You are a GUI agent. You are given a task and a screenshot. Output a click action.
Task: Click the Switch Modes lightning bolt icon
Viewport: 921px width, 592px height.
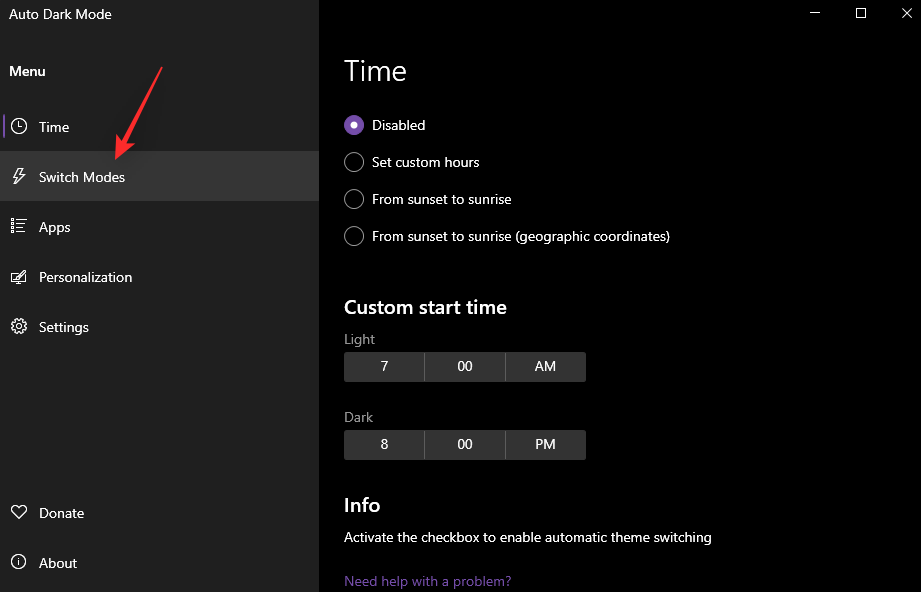[18, 176]
